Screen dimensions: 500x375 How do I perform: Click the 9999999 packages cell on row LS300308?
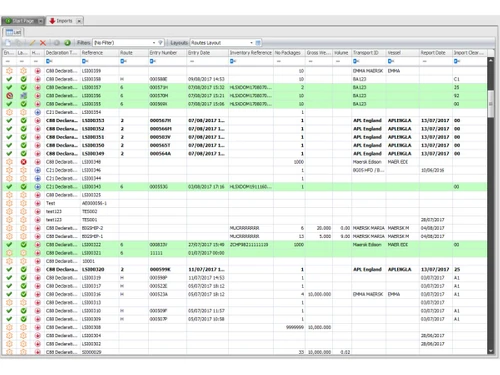pyautogui.click(x=289, y=327)
